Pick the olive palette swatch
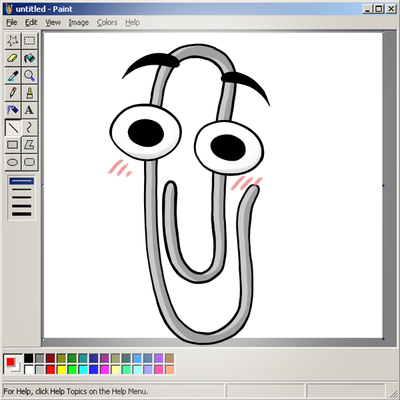 (x=62, y=359)
